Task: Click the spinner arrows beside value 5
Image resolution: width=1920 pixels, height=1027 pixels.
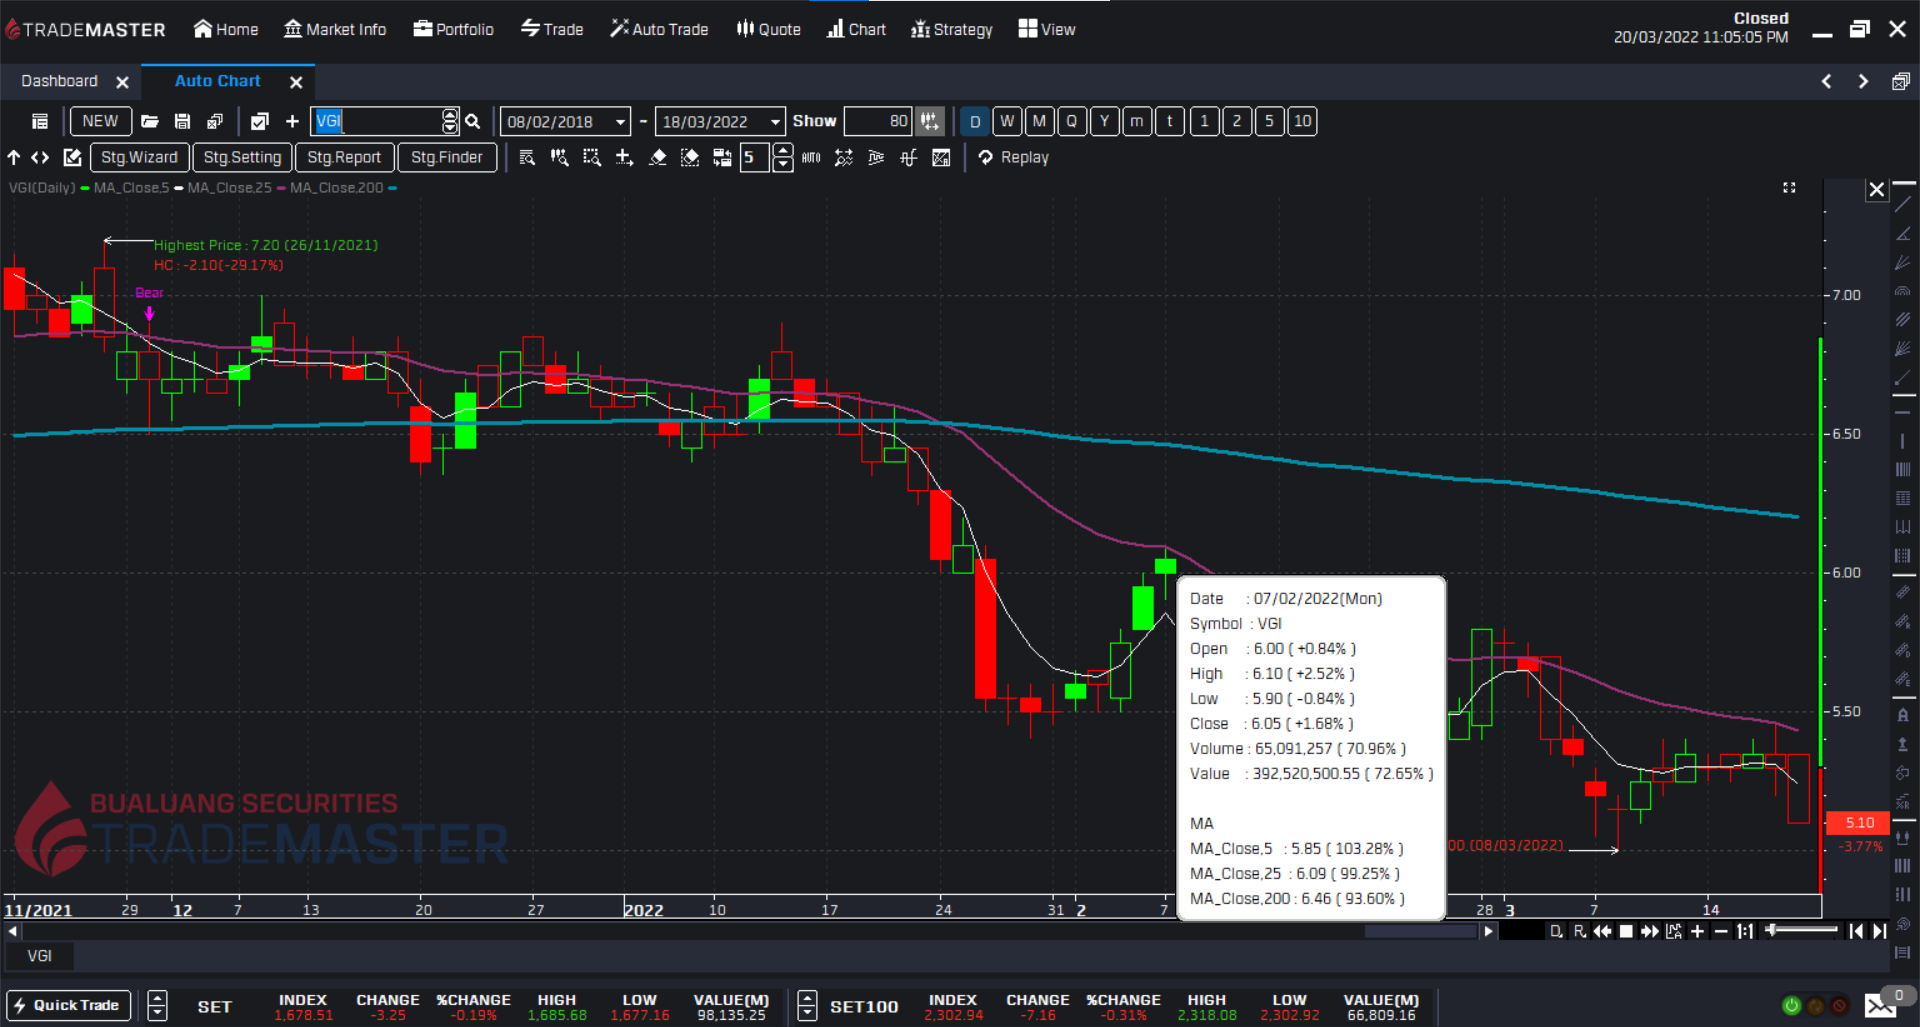Action: tap(782, 157)
